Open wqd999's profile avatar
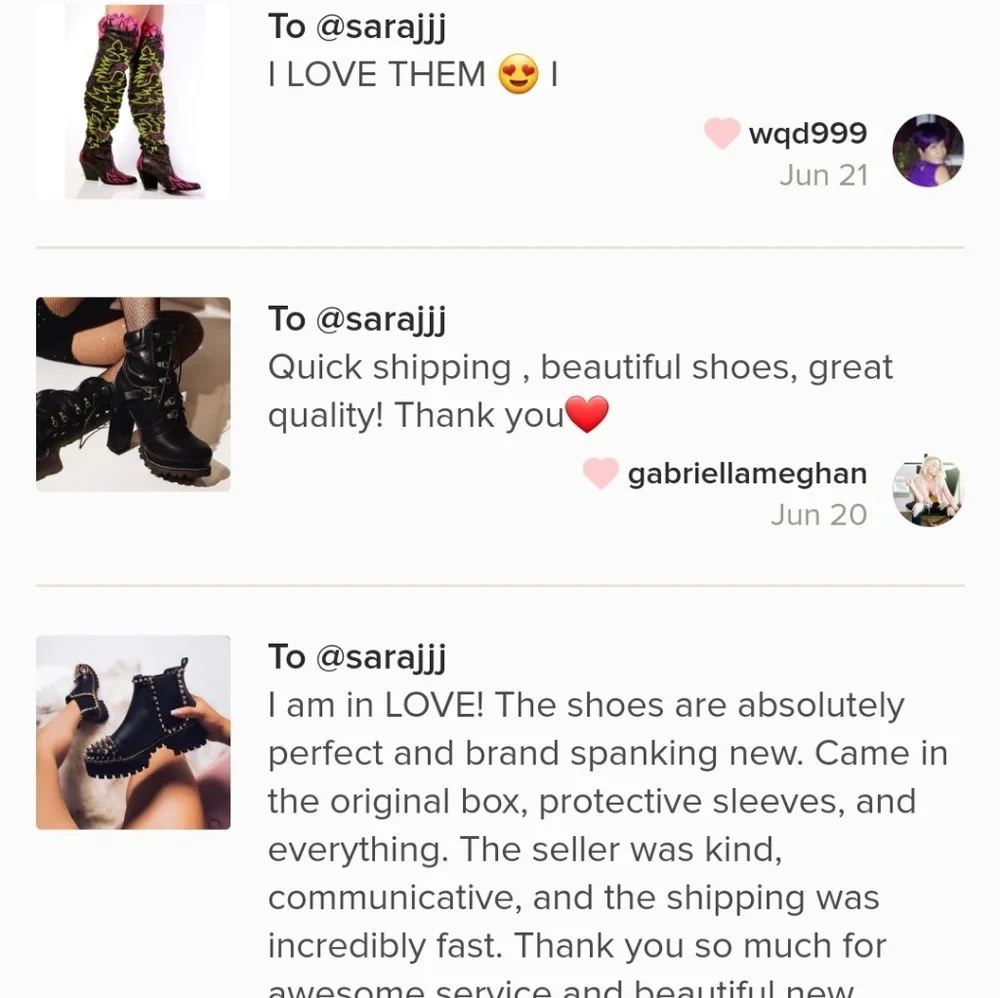Viewport: 1000px width, 998px height. coord(927,150)
